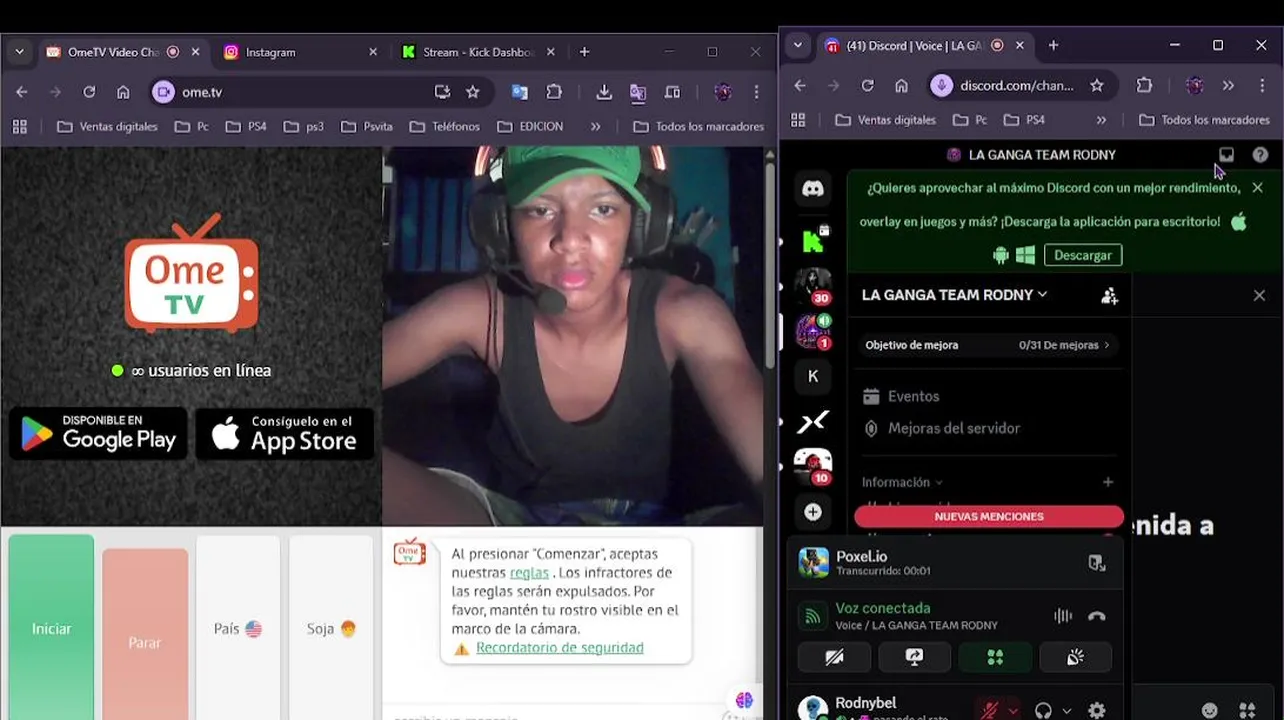Reload the Discord page

(867, 86)
